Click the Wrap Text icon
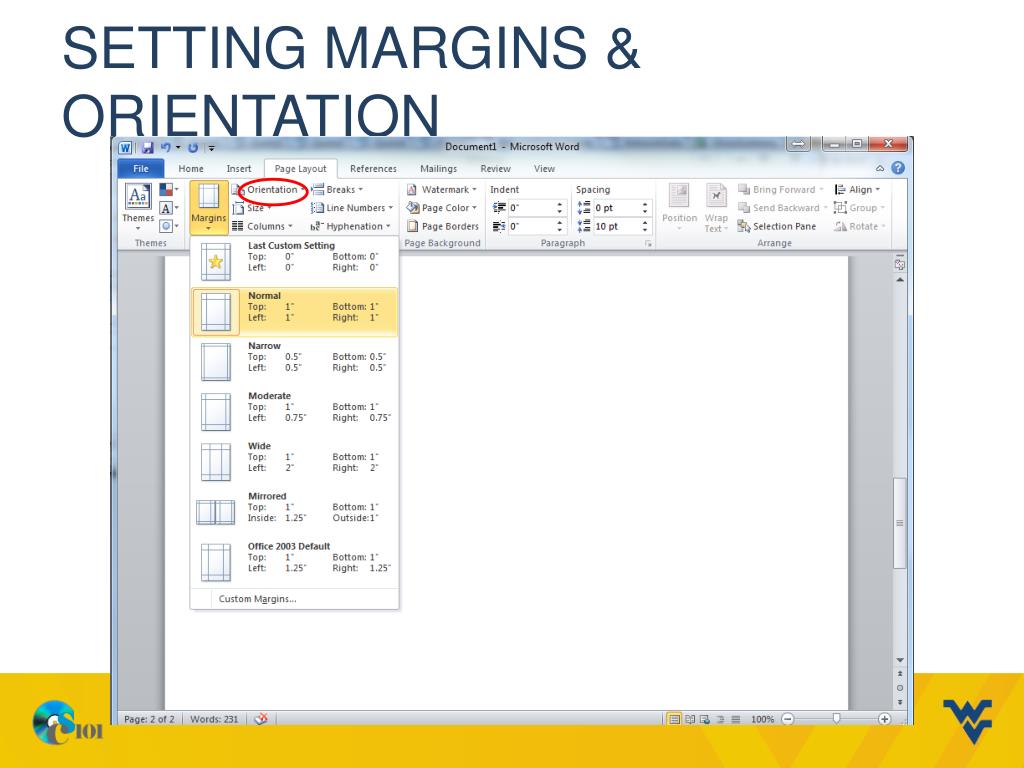 716,195
